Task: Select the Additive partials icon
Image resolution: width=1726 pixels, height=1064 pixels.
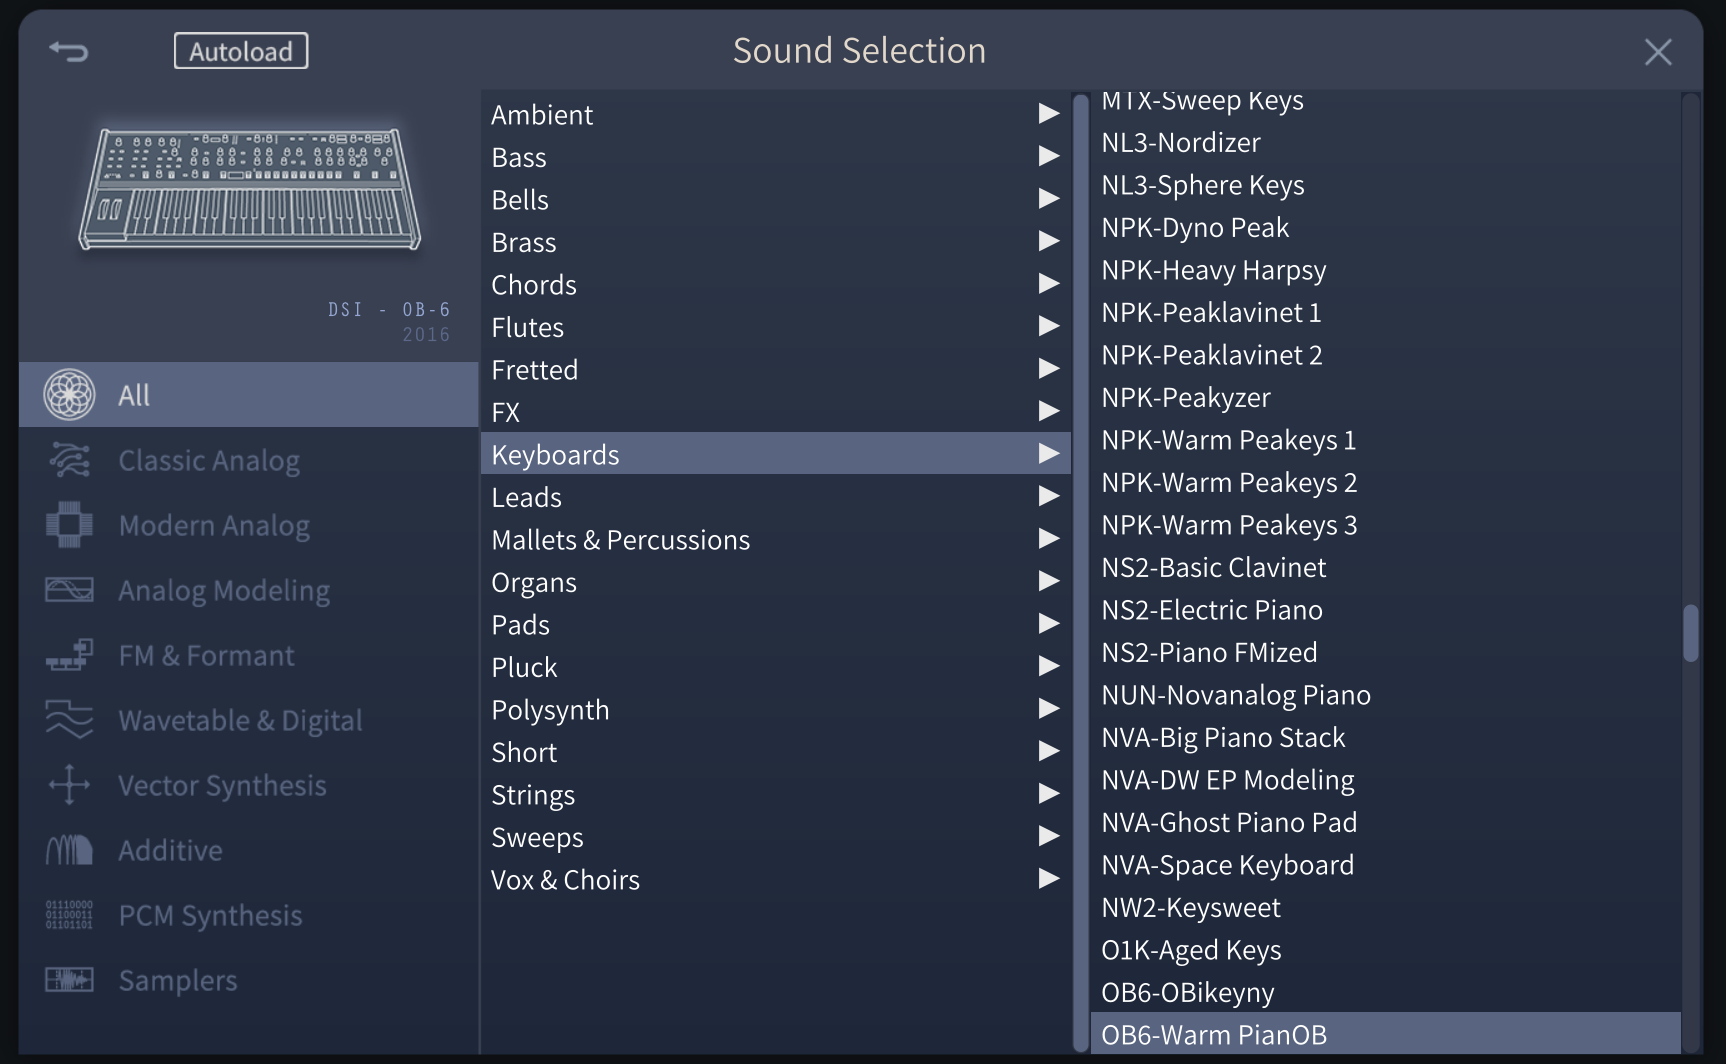Action: [69, 849]
